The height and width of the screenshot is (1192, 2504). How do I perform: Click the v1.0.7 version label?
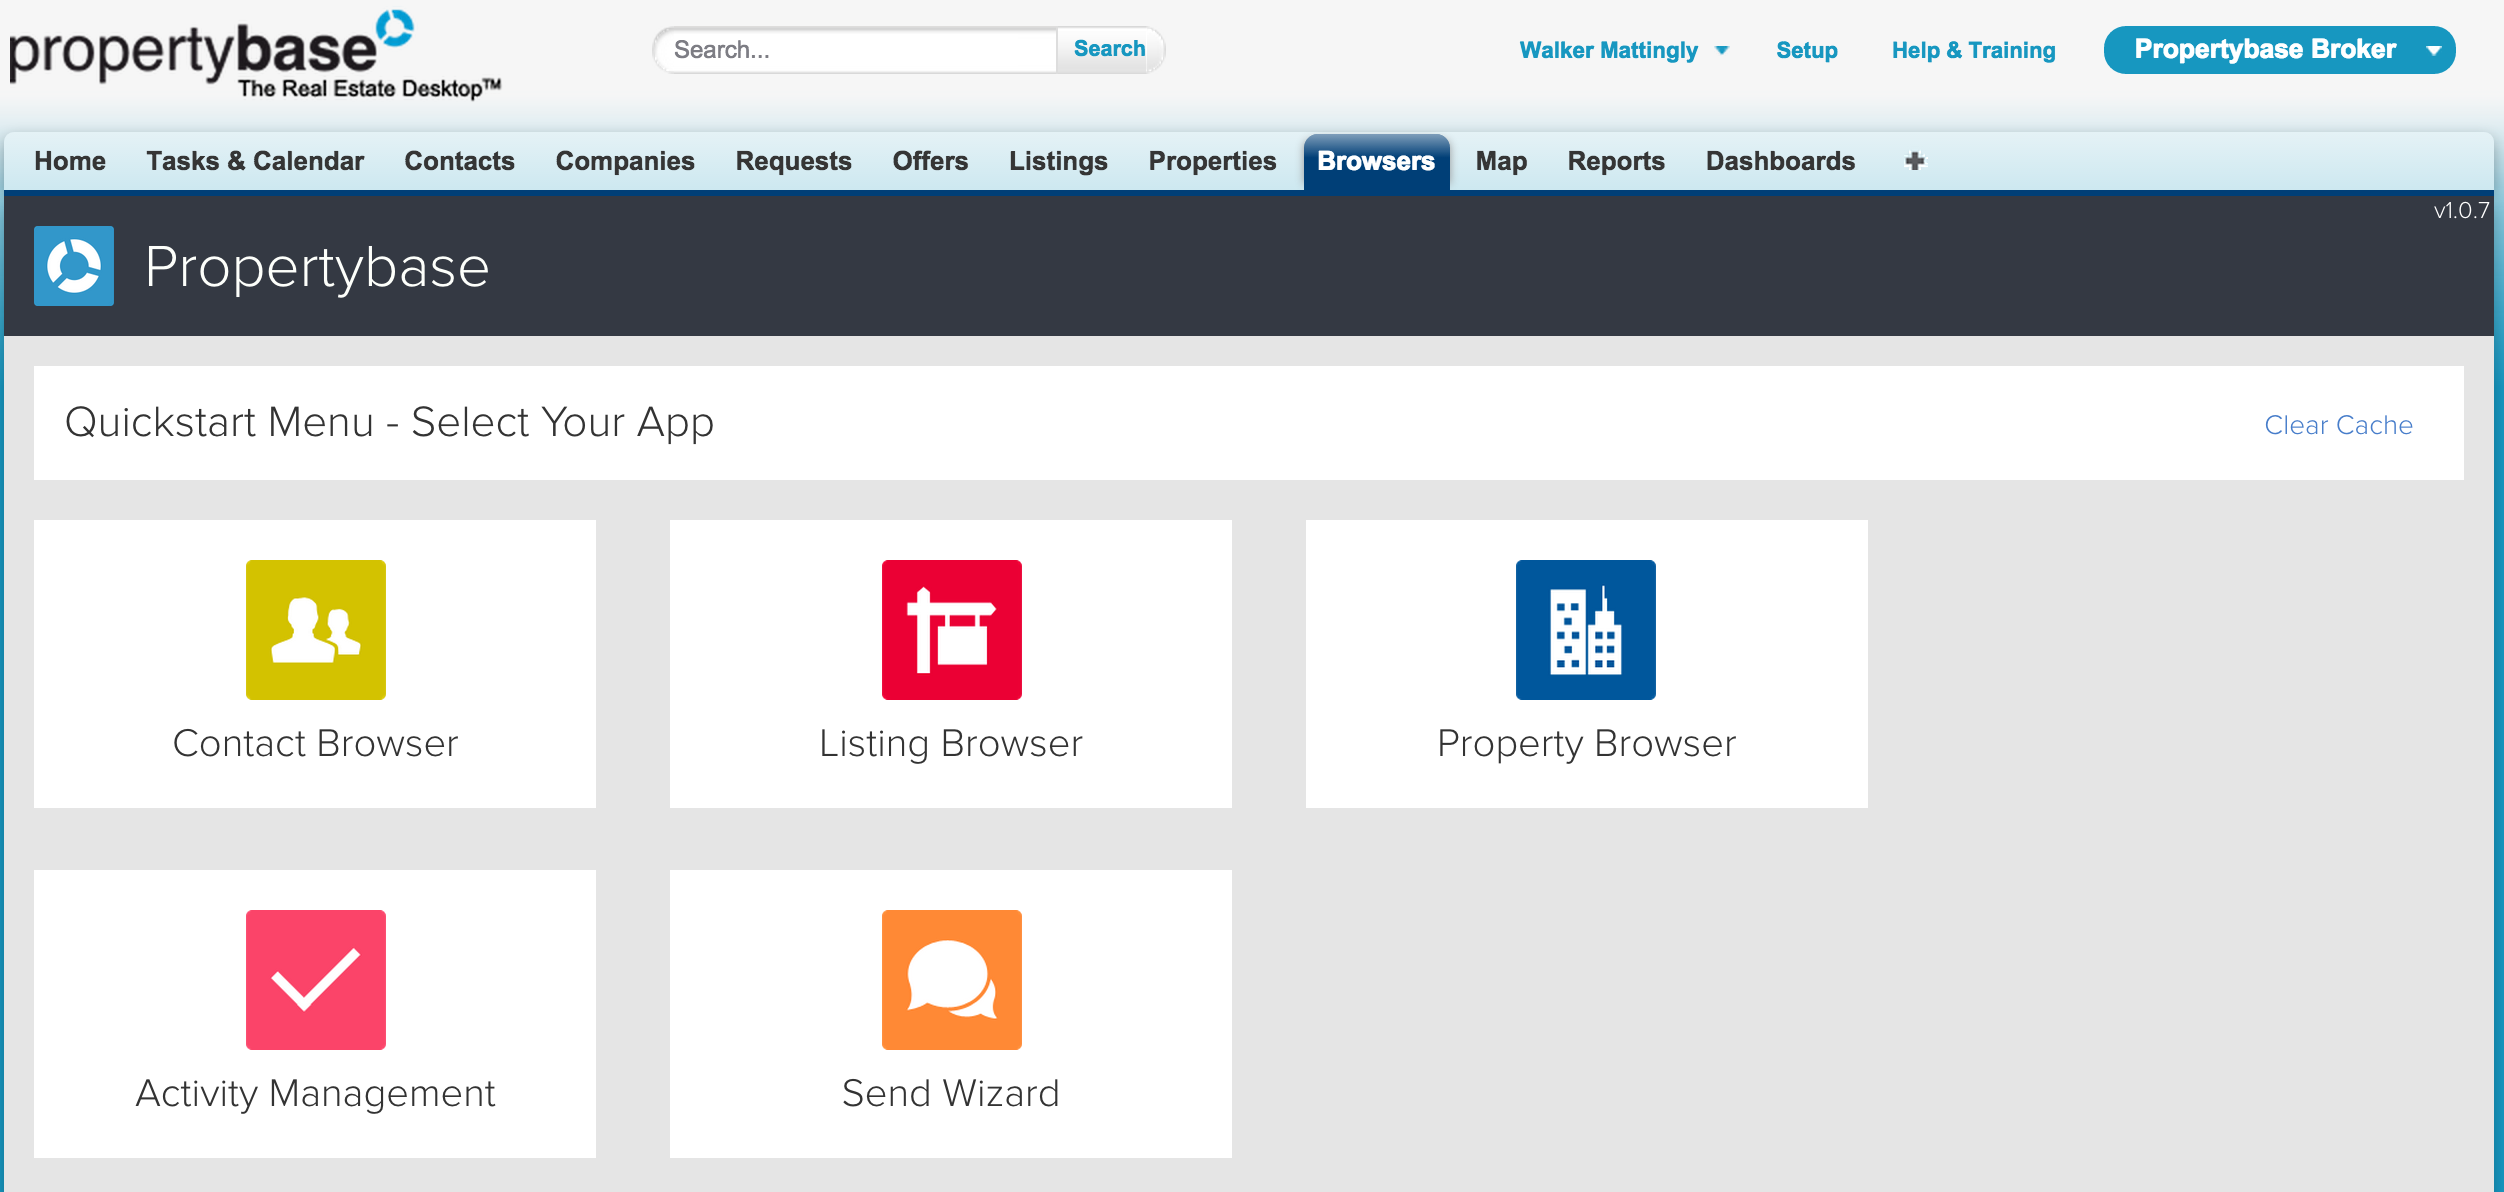2461,210
